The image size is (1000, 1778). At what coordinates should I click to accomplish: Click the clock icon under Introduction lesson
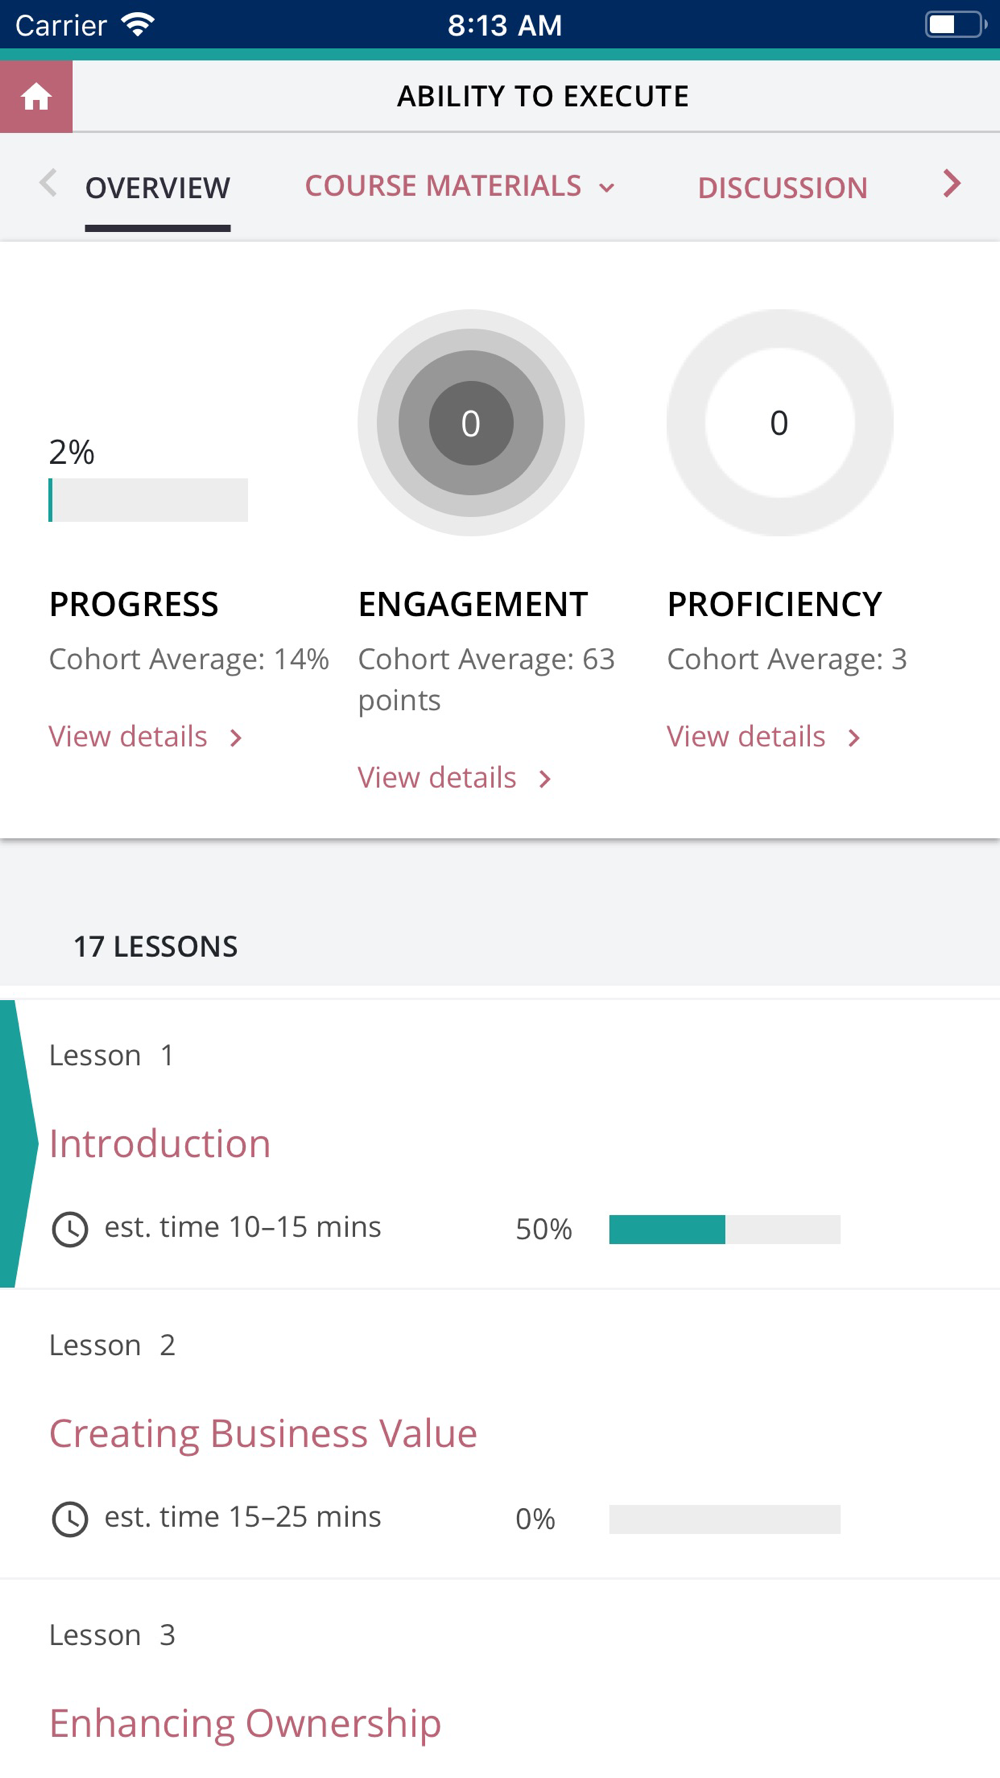point(70,1229)
